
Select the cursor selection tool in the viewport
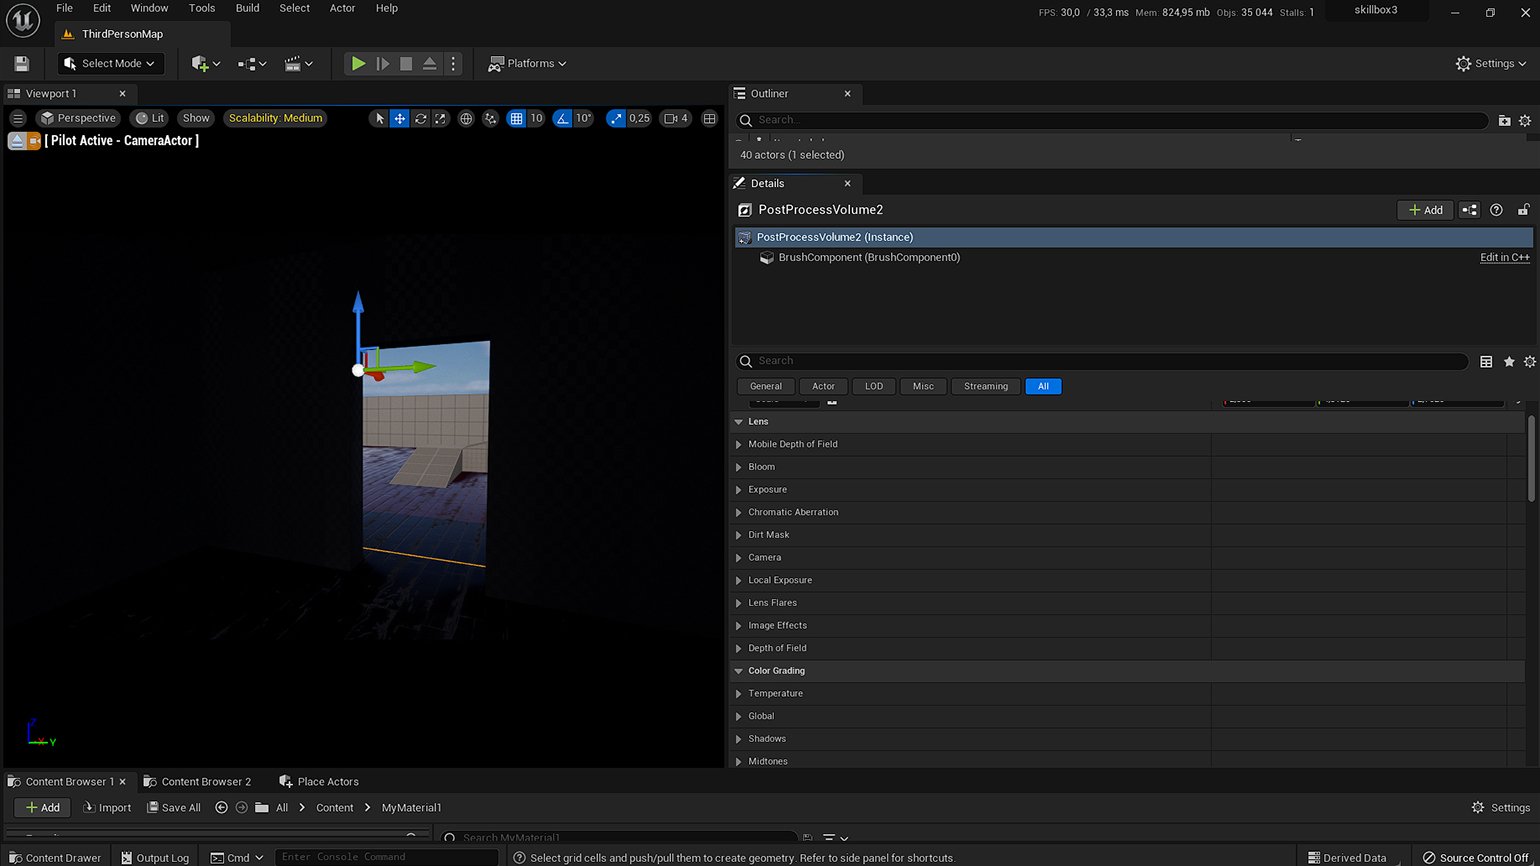click(378, 118)
